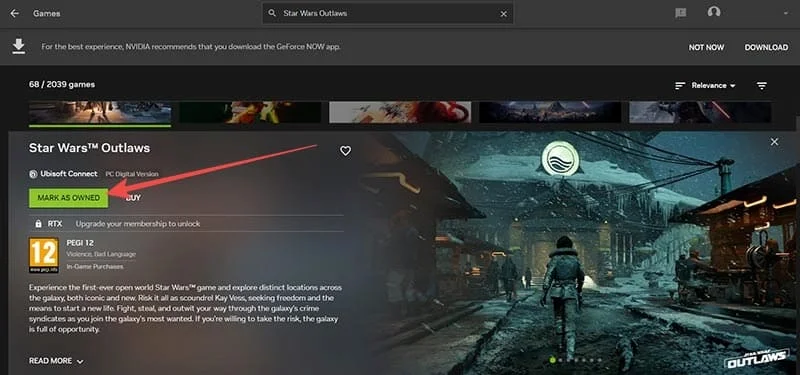Open the filter options icon
This screenshot has width=800, height=375.
click(x=762, y=86)
